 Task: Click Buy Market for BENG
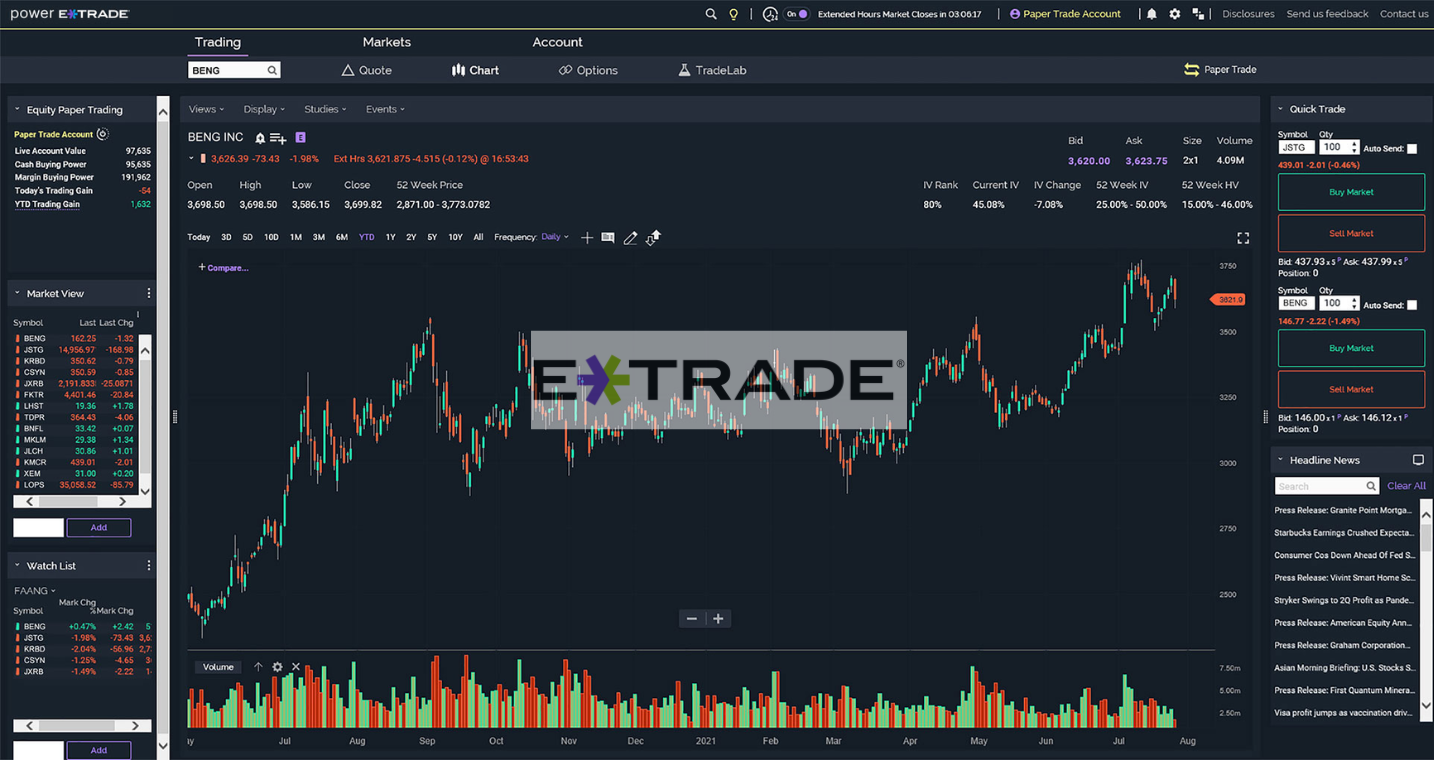click(x=1351, y=348)
